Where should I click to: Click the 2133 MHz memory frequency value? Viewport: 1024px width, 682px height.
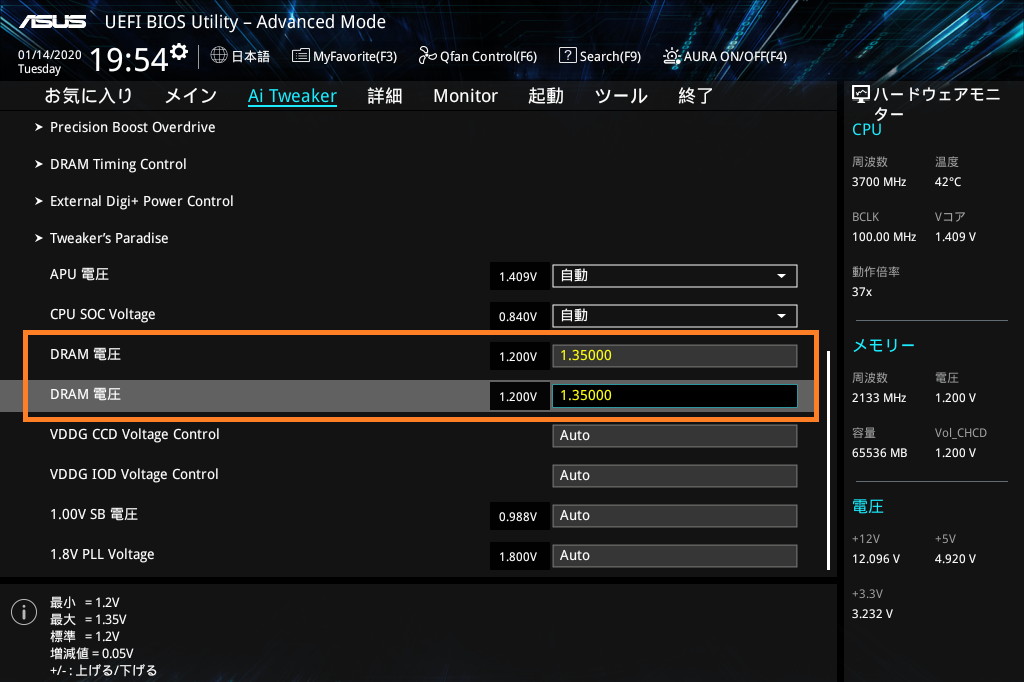click(x=879, y=398)
